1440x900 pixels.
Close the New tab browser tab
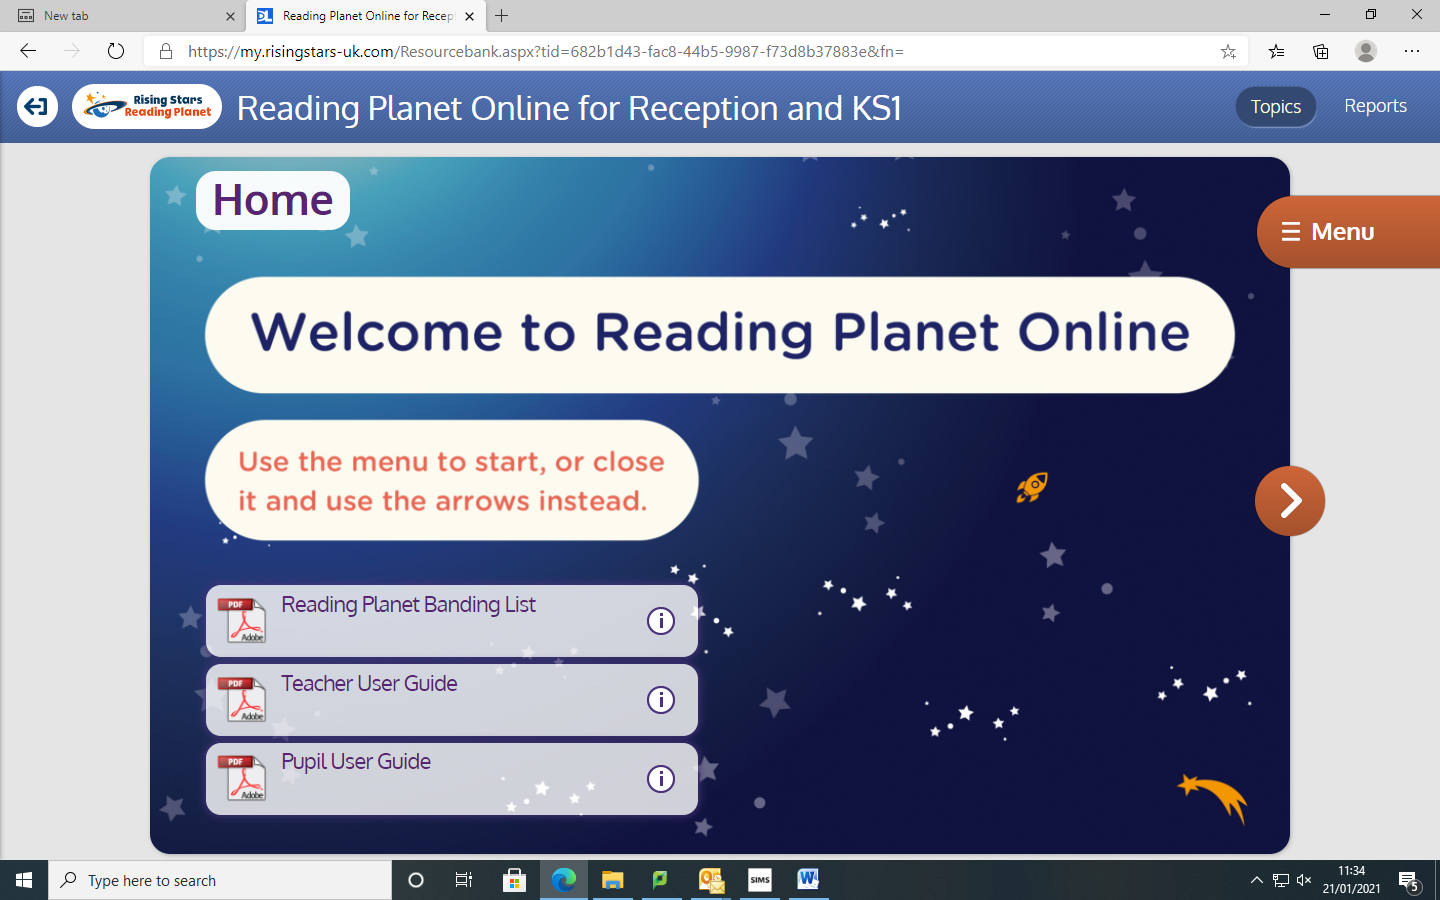pyautogui.click(x=230, y=16)
